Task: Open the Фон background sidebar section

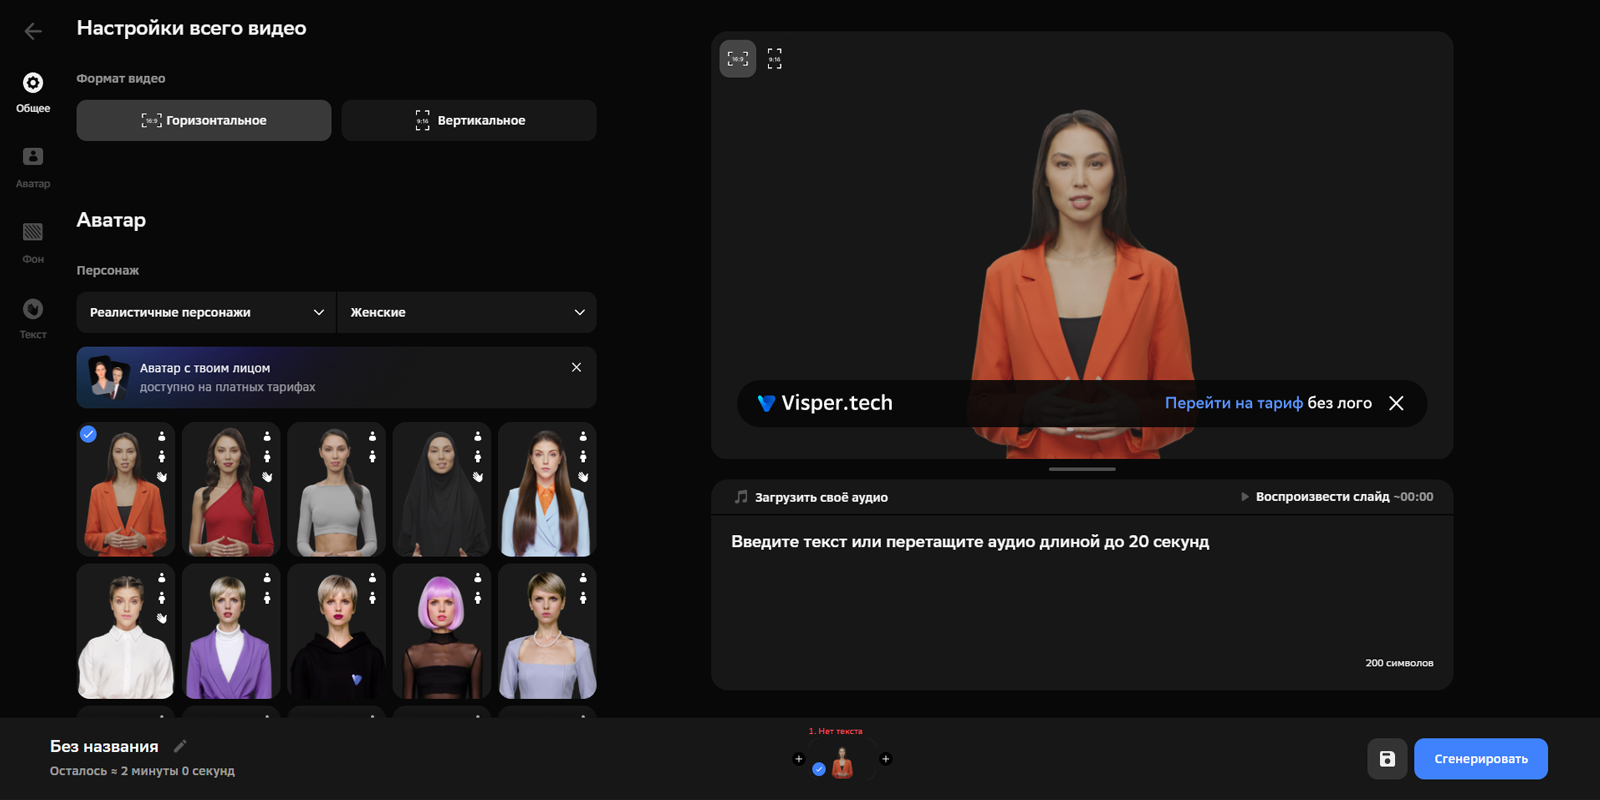Action: (33, 242)
